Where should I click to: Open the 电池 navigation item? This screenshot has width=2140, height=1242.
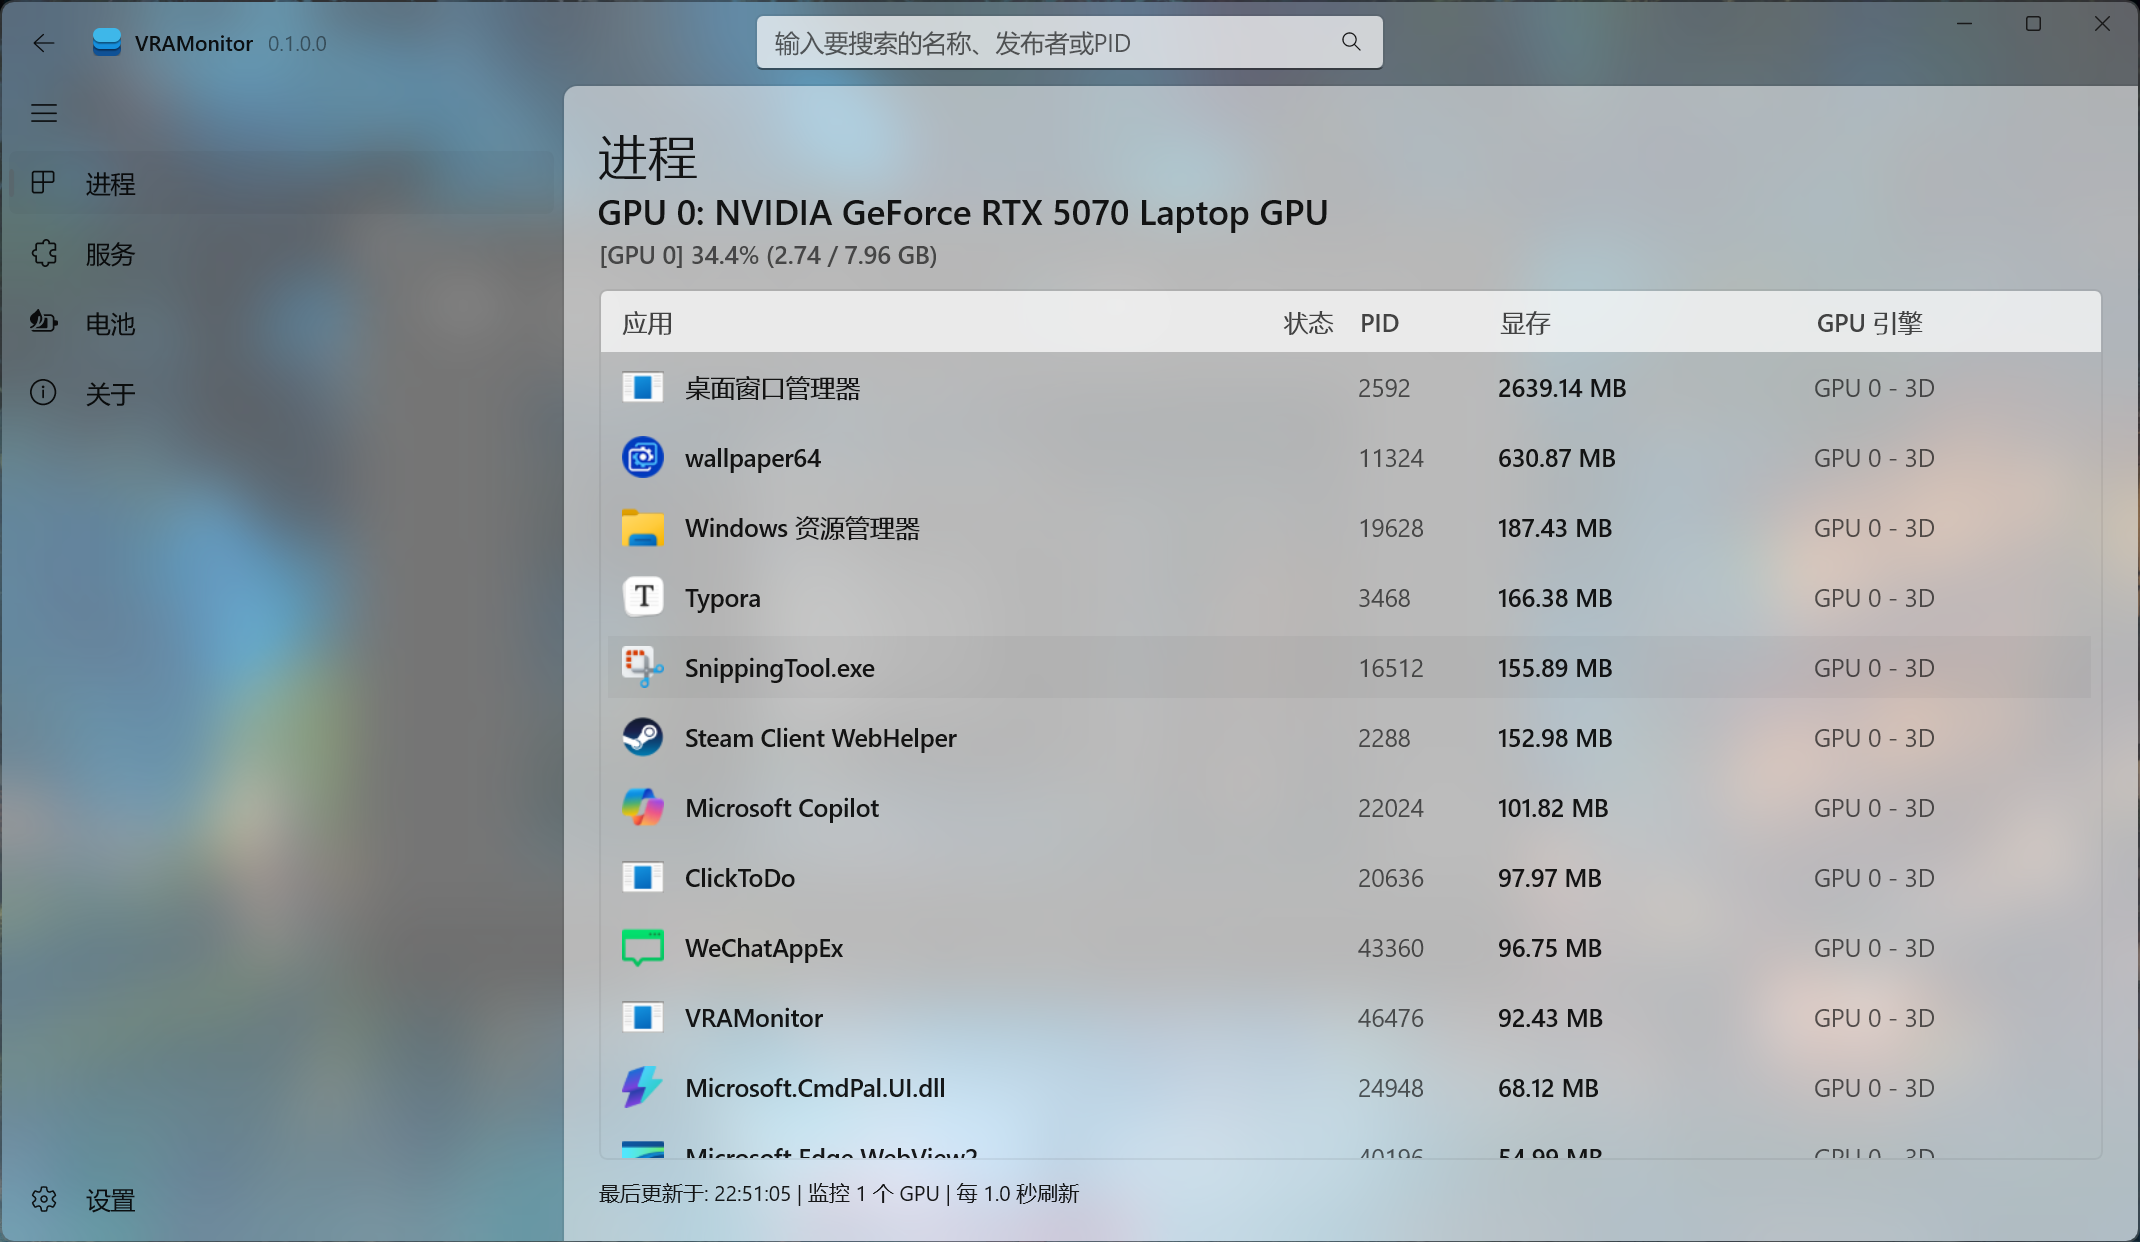tap(110, 324)
